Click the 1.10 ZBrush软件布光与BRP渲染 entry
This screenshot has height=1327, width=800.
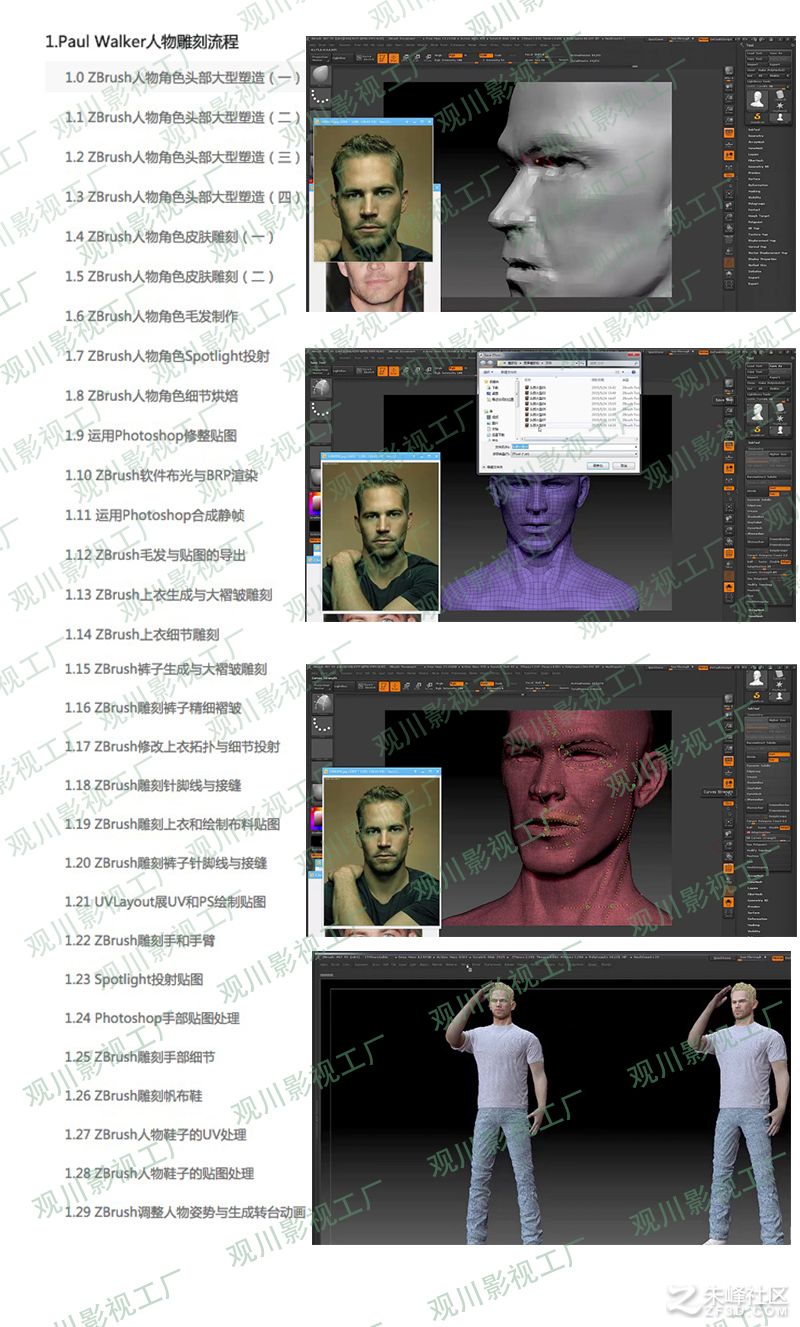click(161, 476)
